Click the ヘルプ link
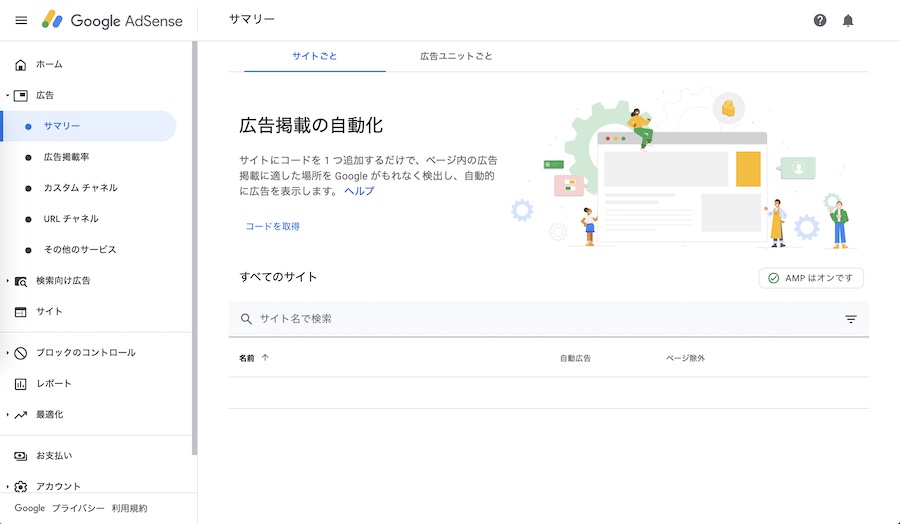Image resolution: width=900 pixels, height=524 pixels. 359,191
